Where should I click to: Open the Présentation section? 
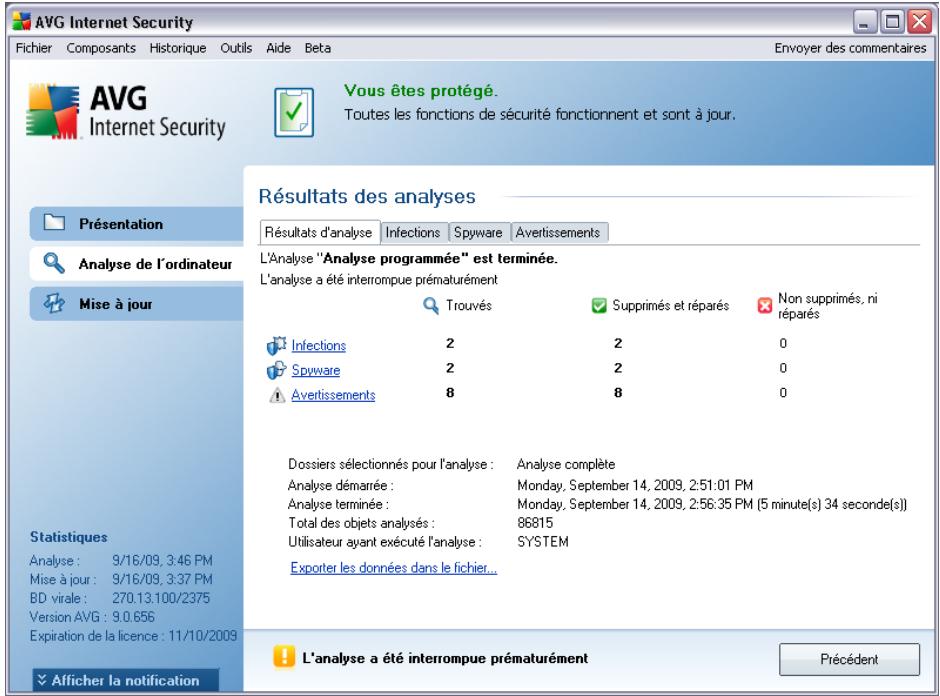[x=137, y=224]
